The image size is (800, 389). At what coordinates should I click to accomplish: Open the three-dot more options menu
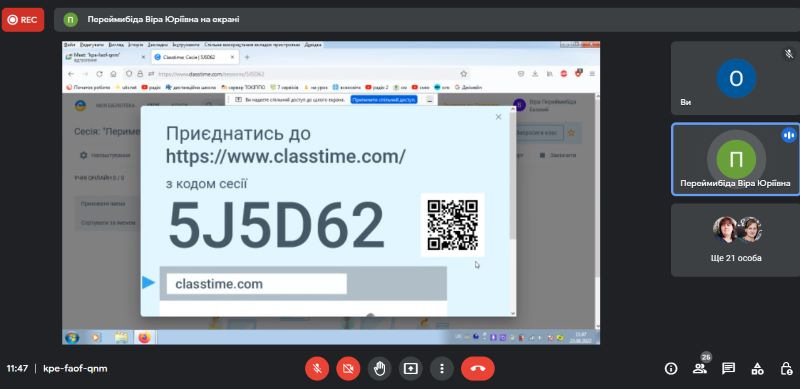point(442,368)
